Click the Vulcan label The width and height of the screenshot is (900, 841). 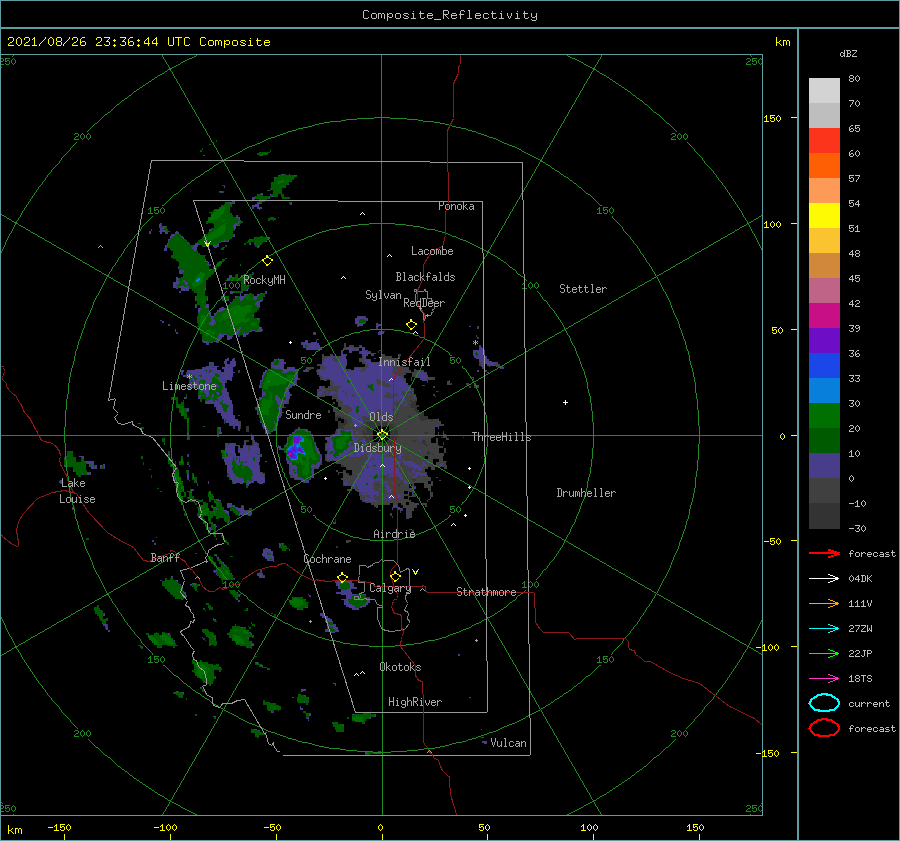pyautogui.click(x=508, y=743)
